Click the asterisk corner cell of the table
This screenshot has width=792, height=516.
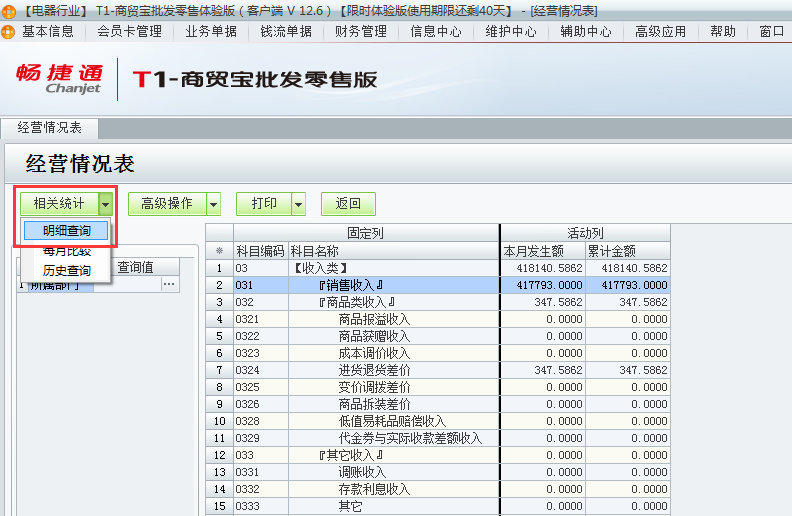click(x=219, y=251)
